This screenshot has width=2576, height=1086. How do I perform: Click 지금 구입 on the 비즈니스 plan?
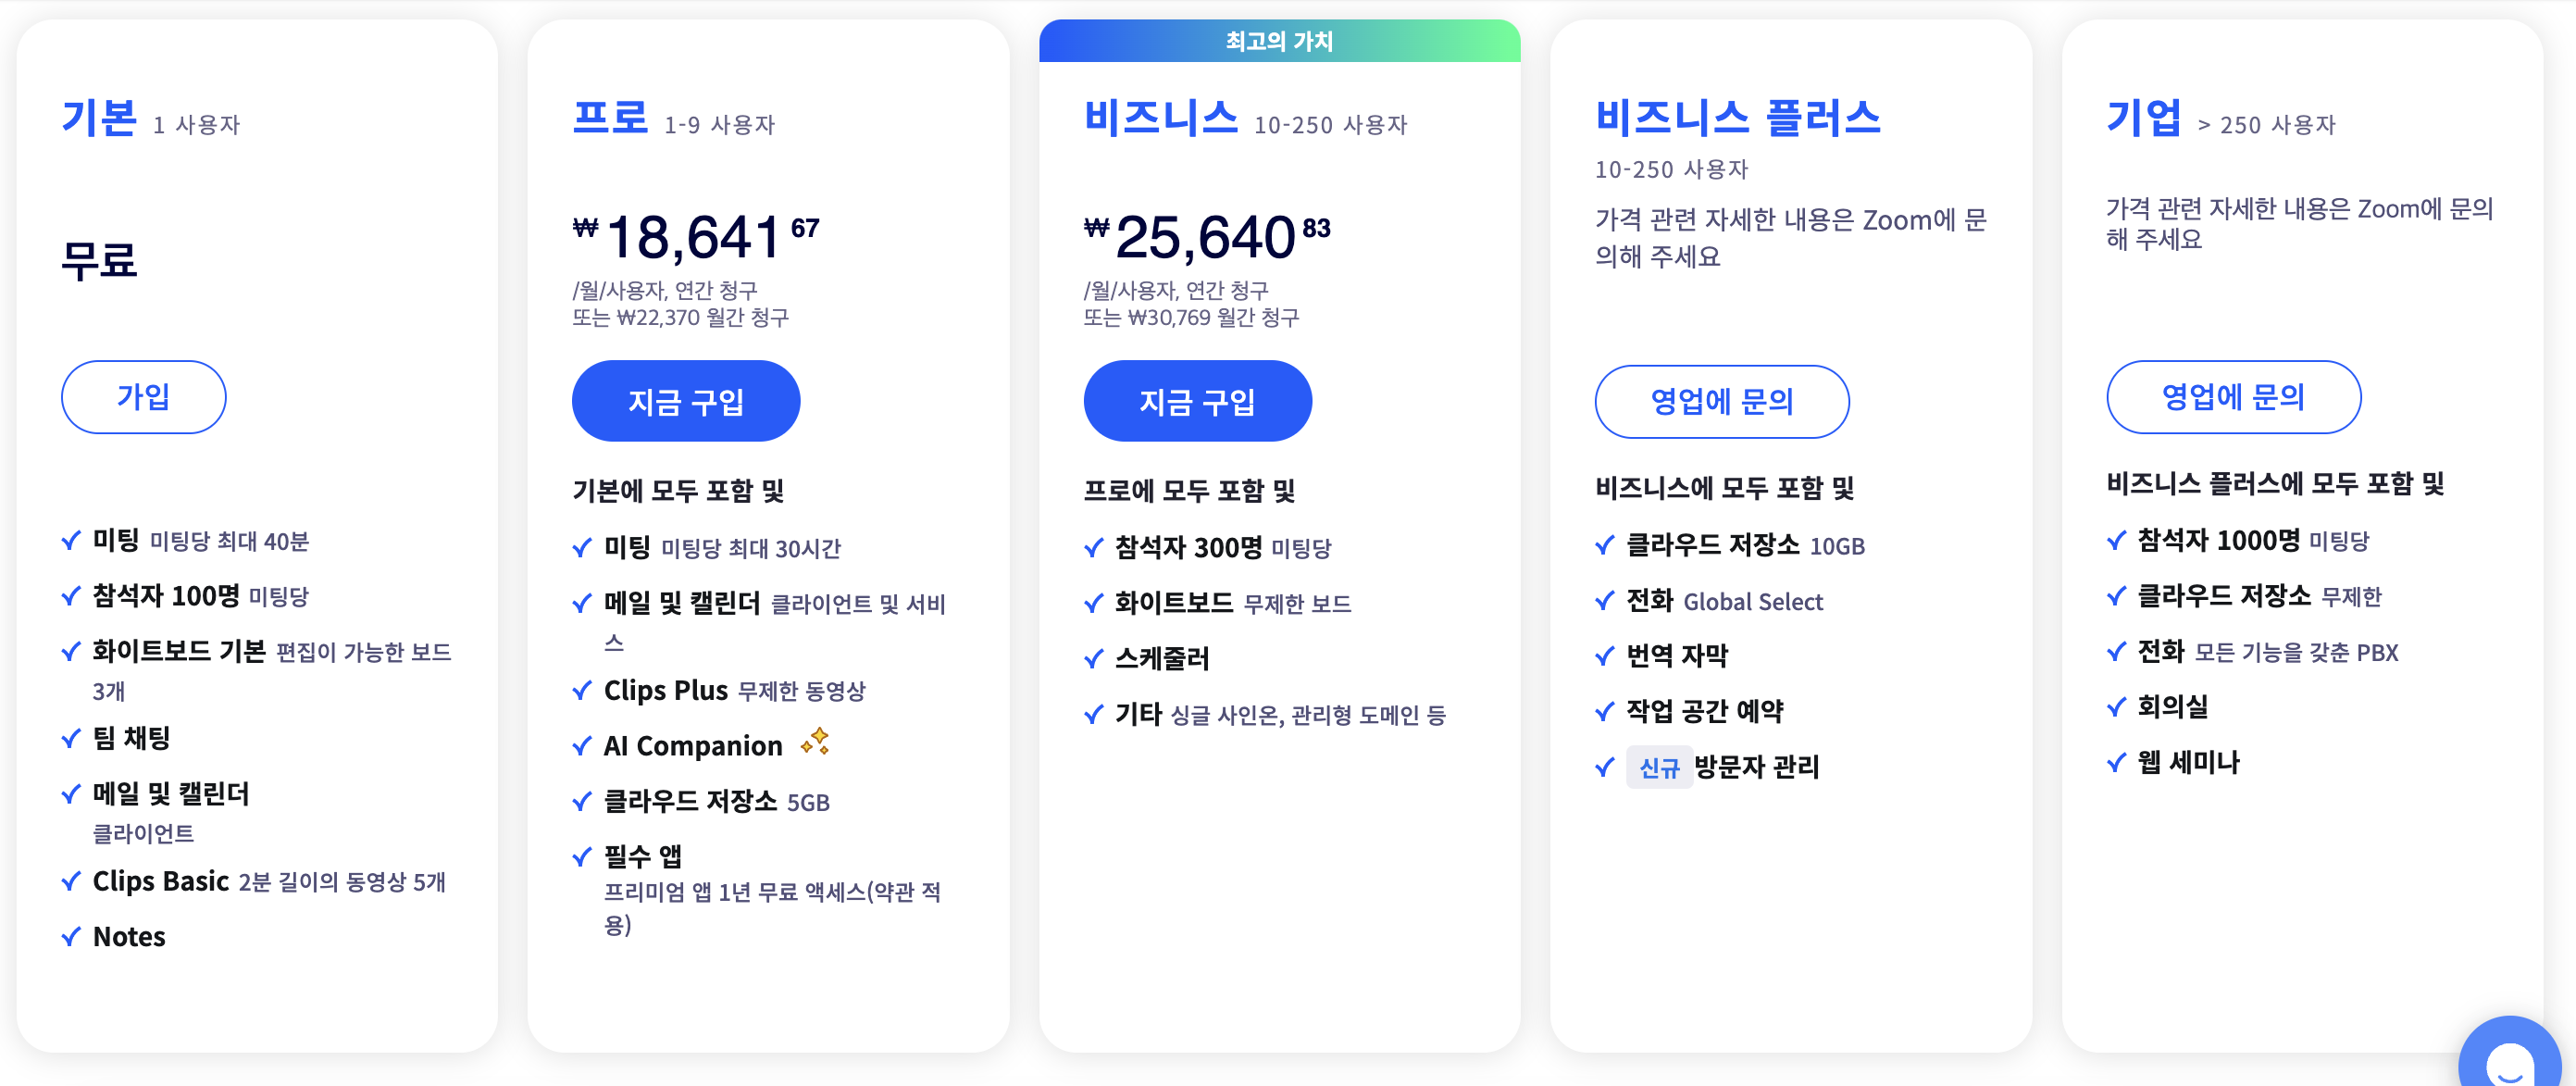pyautogui.click(x=1197, y=400)
